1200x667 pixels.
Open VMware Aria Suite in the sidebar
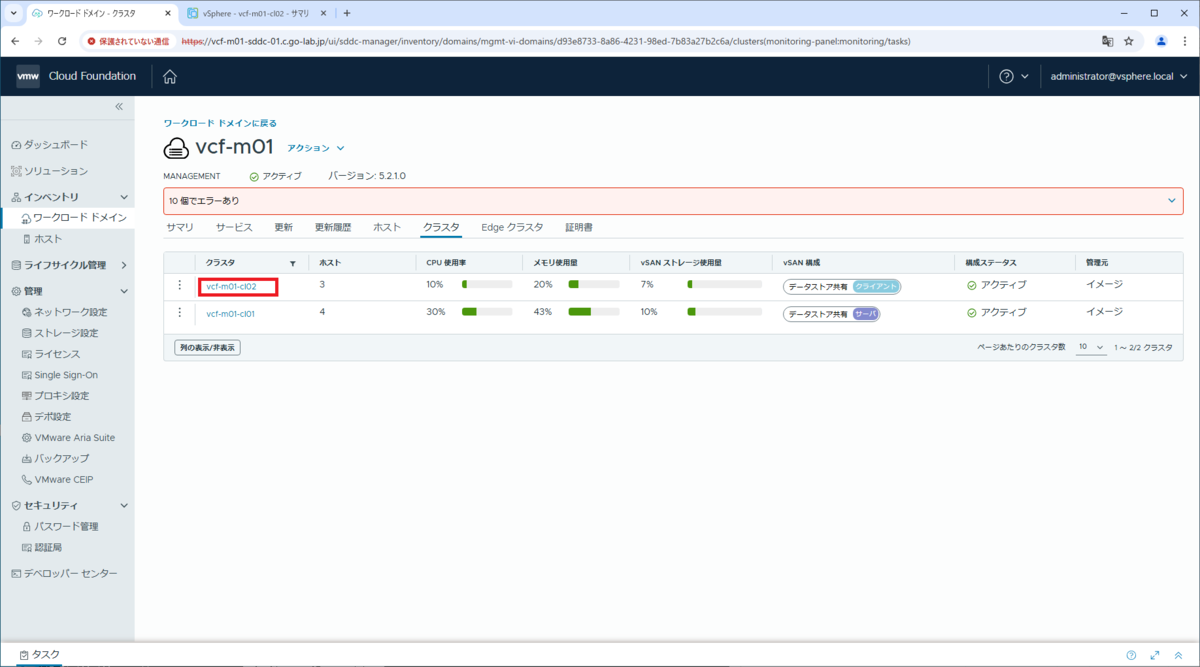(x=68, y=438)
